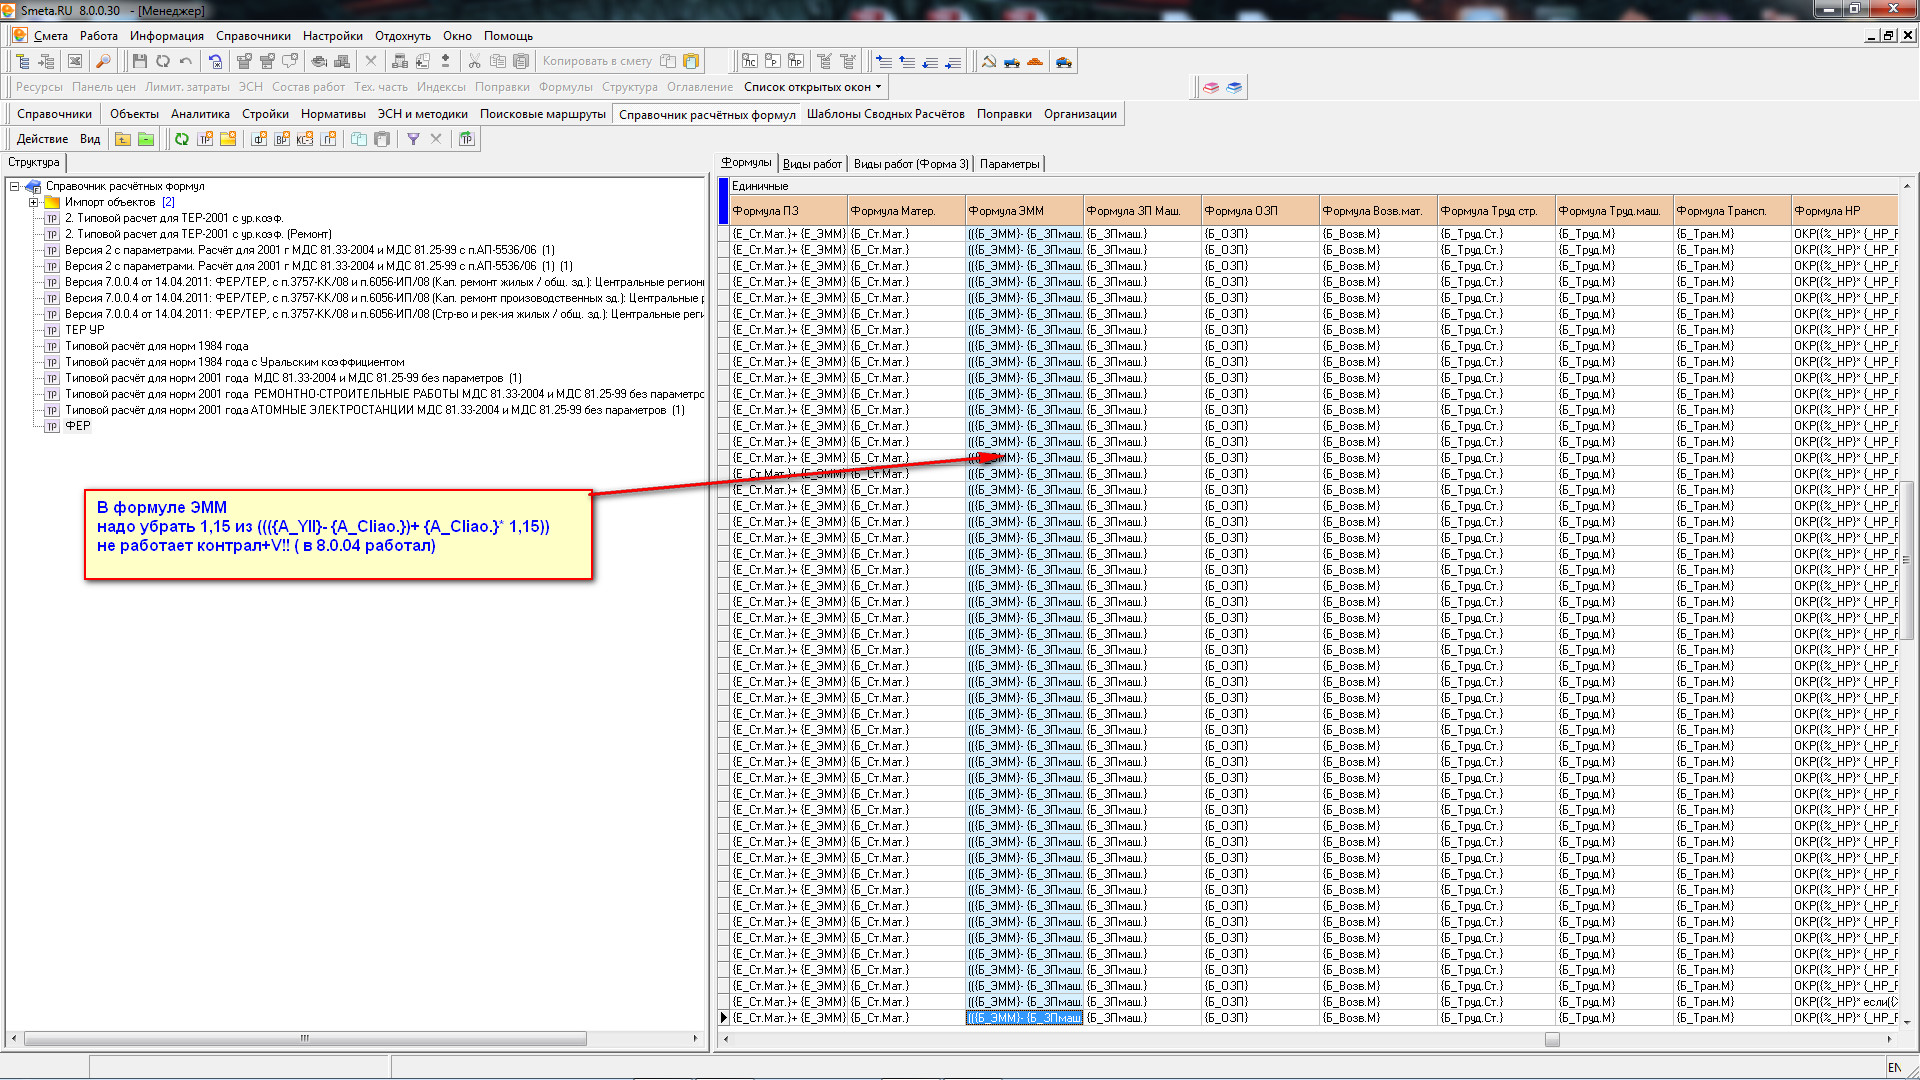Click the КС-3 icon in the lower toolbar

click(x=305, y=139)
